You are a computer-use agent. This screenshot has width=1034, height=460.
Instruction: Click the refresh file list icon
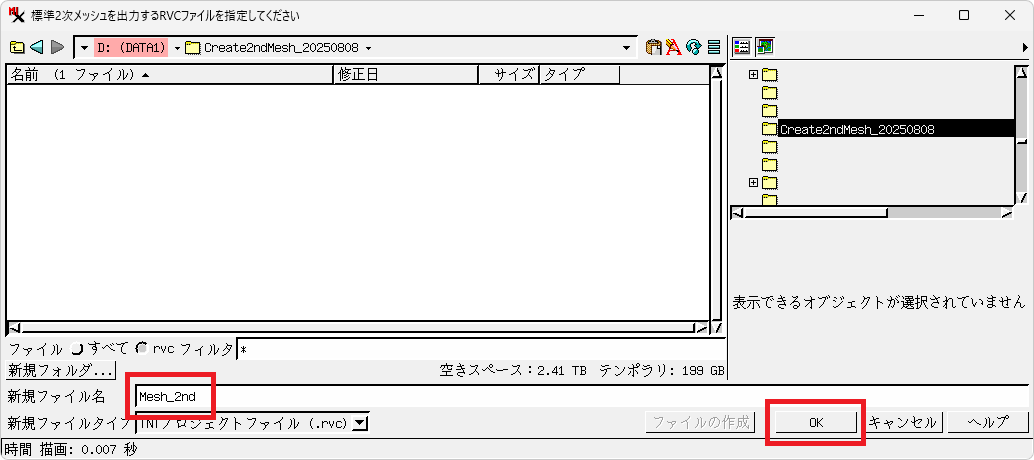click(x=693, y=47)
